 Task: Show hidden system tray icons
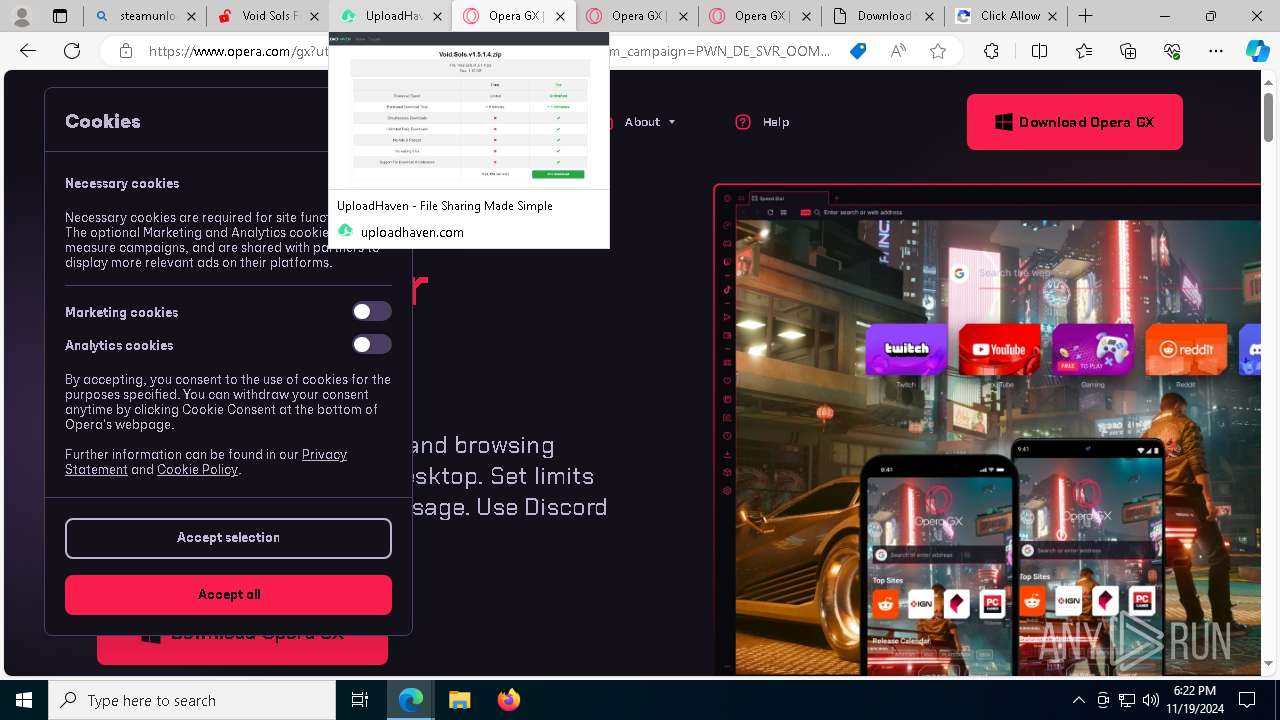[1078, 700]
